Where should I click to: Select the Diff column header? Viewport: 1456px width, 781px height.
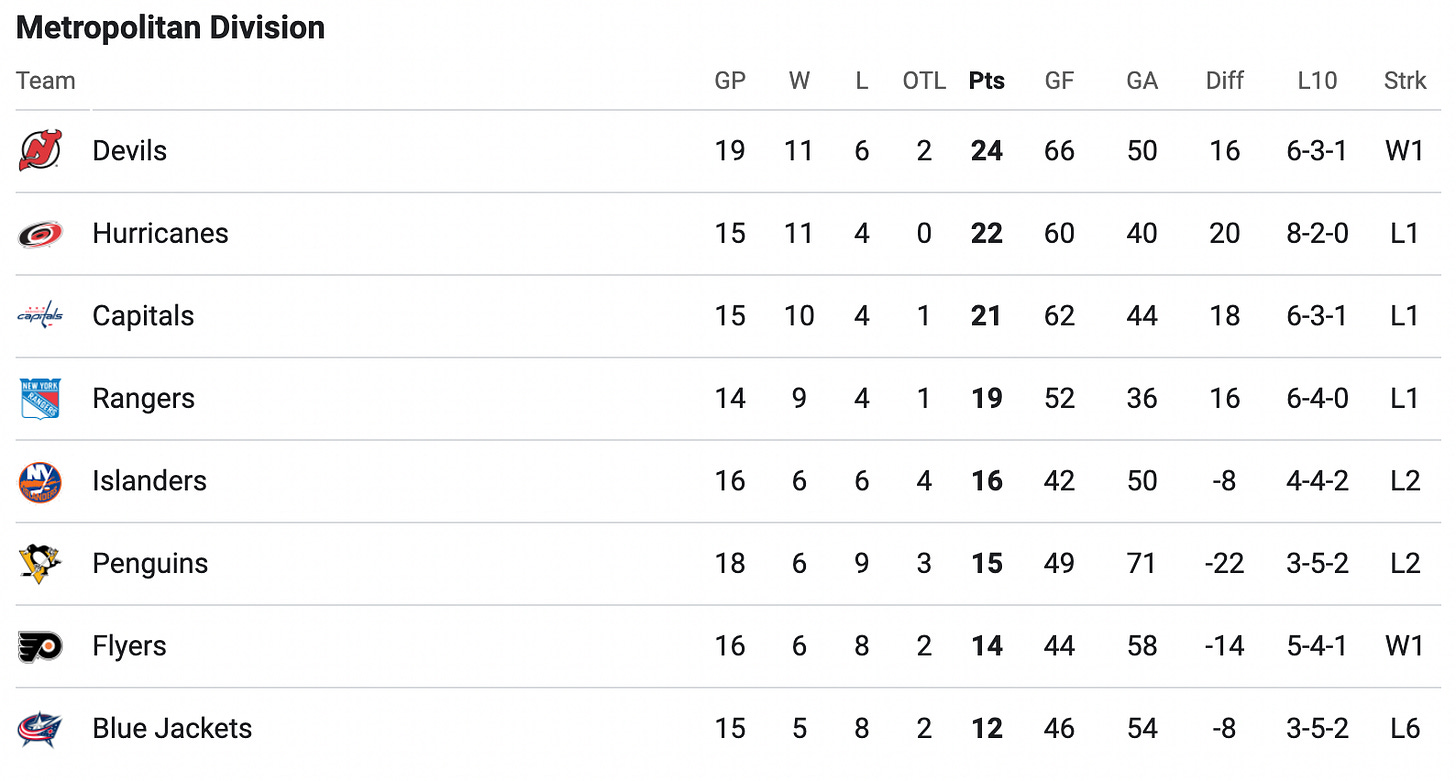click(x=1225, y=81)
